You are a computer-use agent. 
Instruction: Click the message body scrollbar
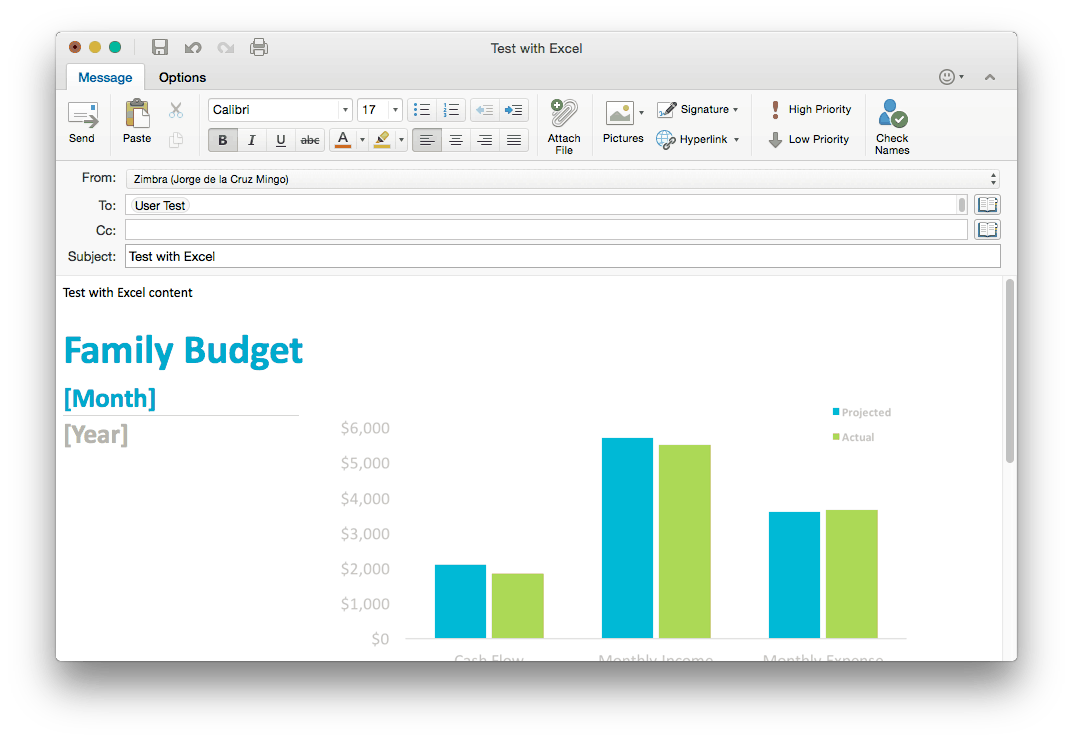click(1009, 371)
